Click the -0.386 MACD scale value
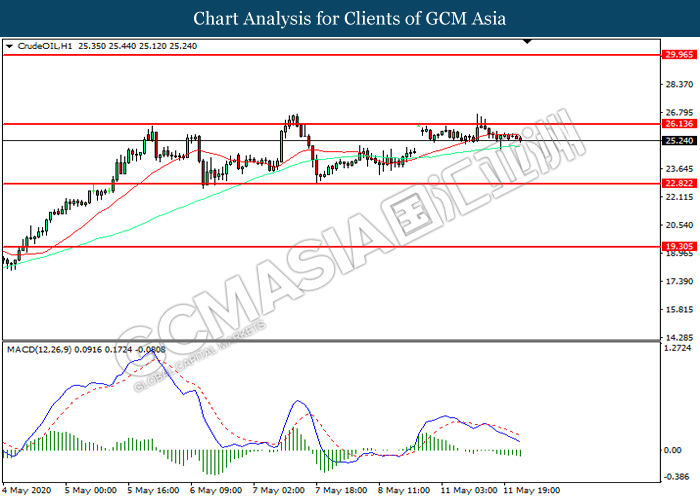The image size is (700, 500). pos(676,477)
